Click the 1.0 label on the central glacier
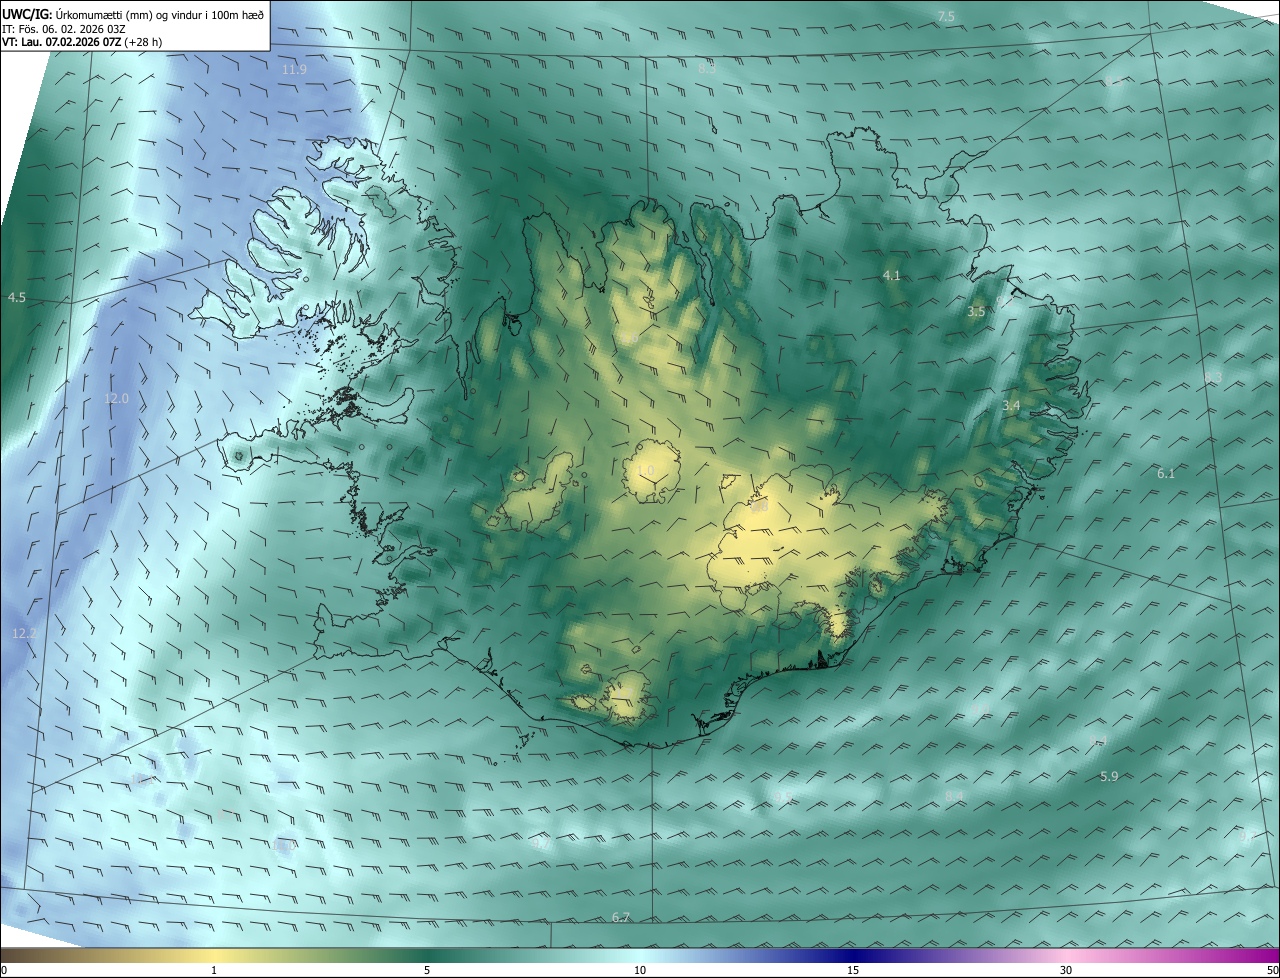The image size is (1280, 978). coord(645,471)
